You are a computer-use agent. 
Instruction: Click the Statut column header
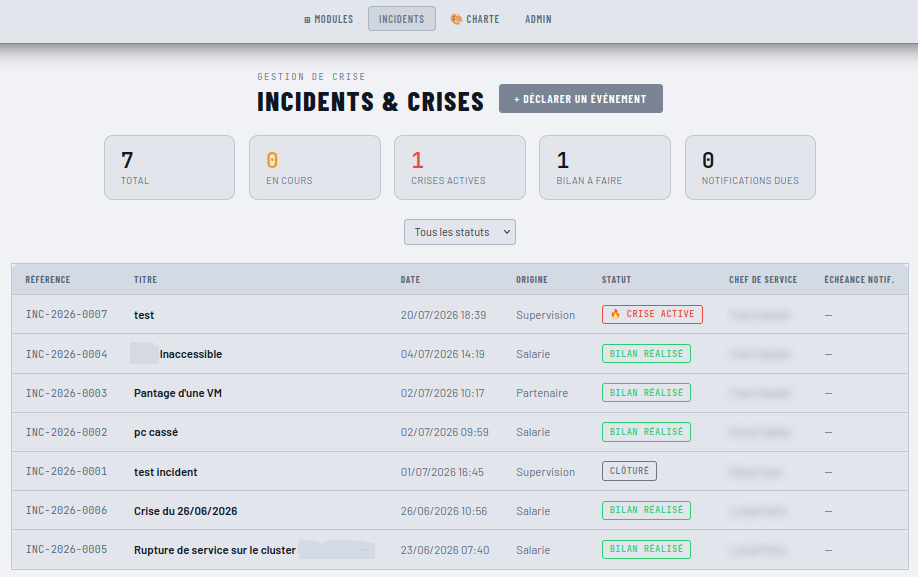[616, 280]
